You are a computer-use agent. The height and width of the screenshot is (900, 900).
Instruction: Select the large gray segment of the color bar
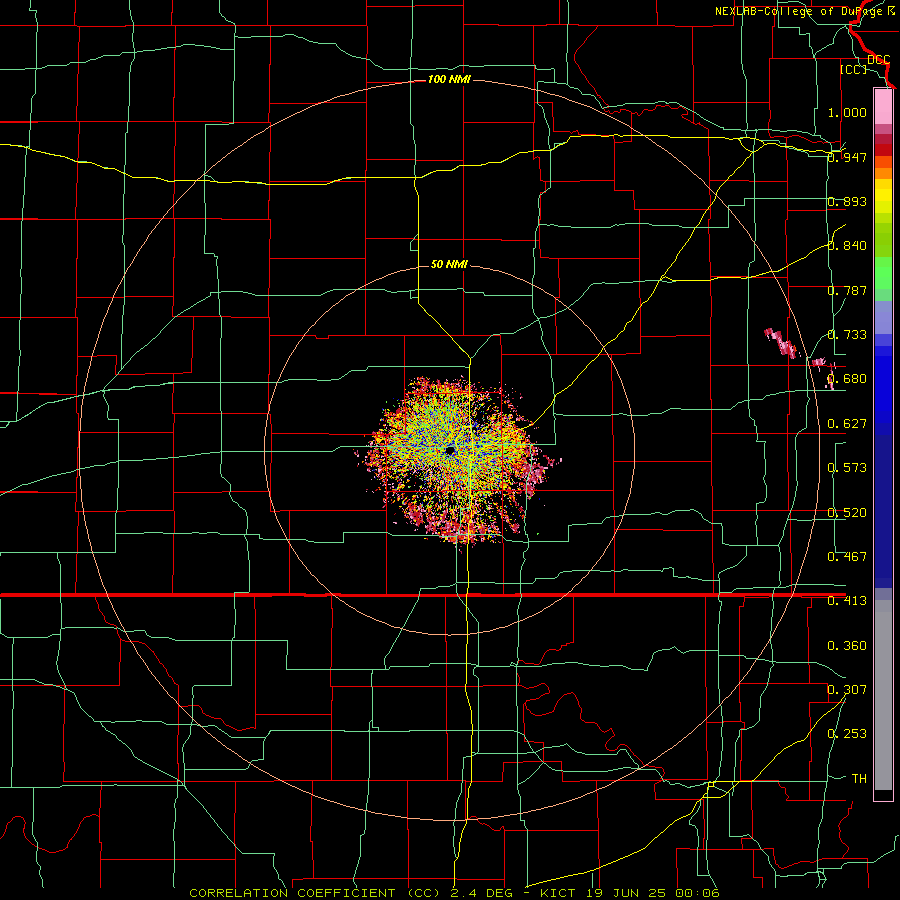[883, 695]
